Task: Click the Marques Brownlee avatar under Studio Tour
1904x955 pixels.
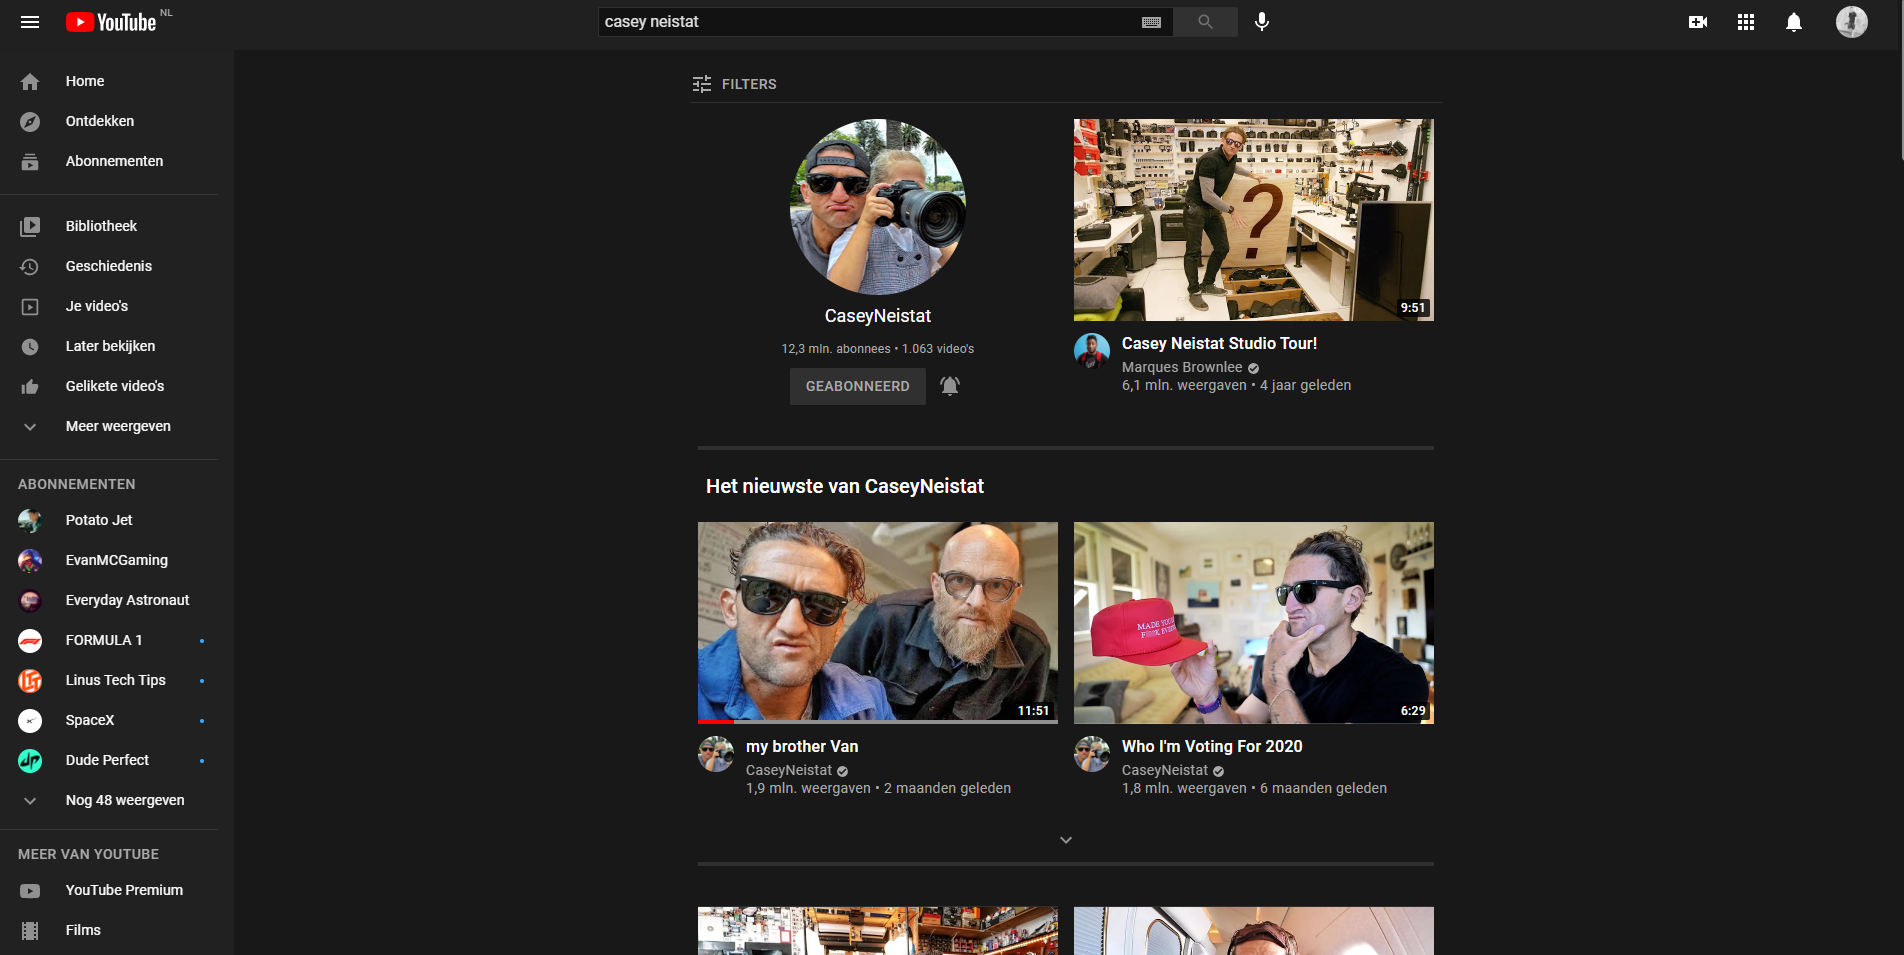Action: pyautogui.click(x=1092, y=351)
